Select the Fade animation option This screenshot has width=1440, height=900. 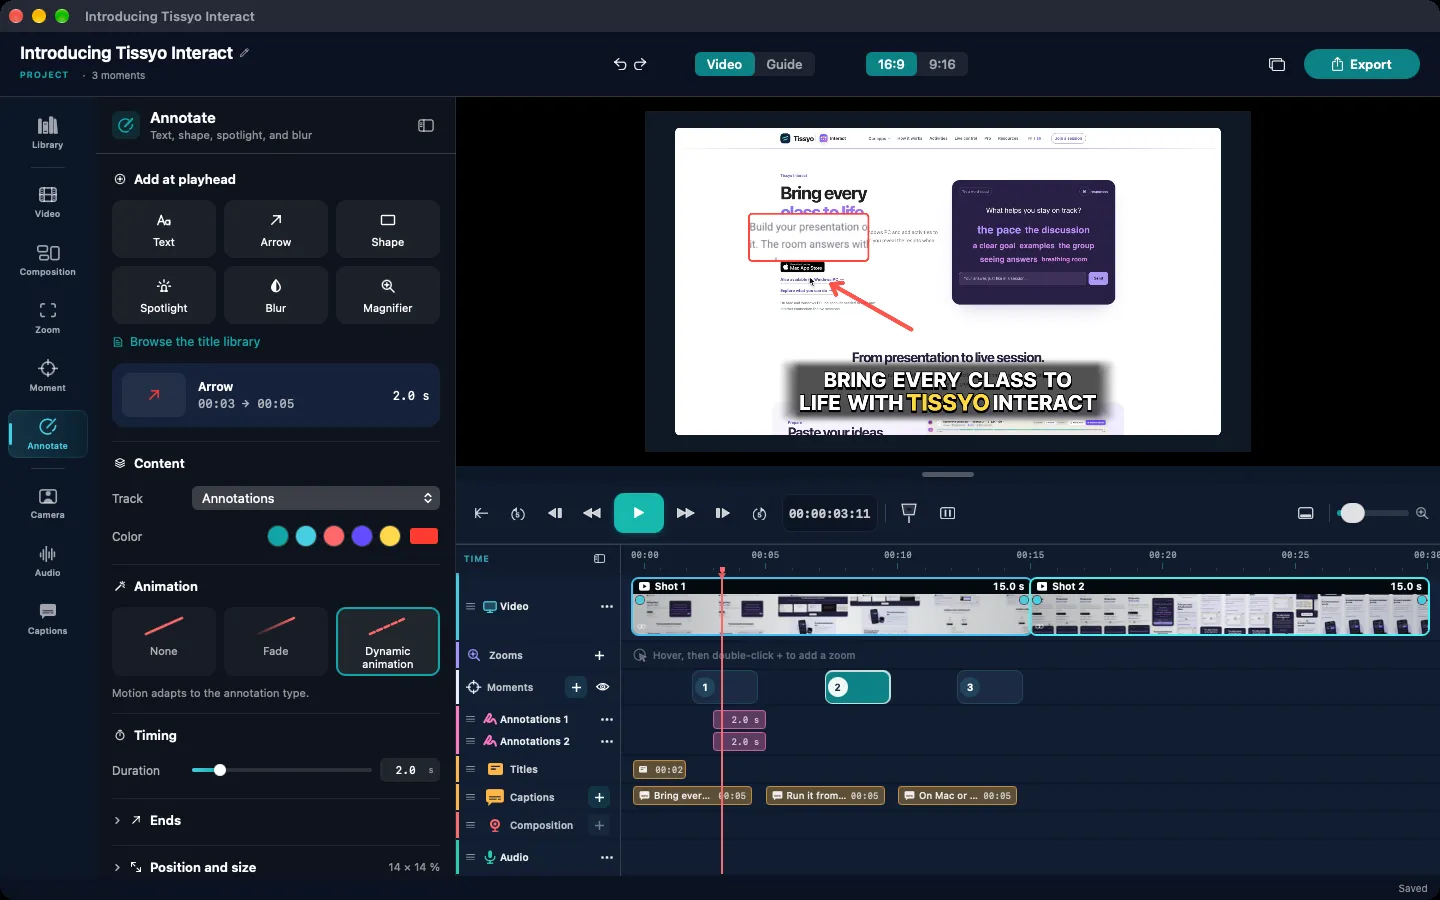coord(276,641)
